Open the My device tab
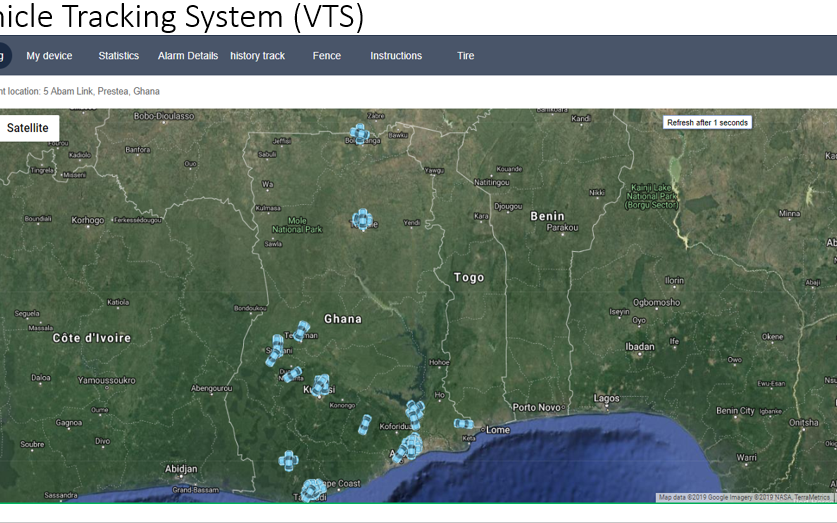This screenshot has height=523, width=837. tap(49, 56)
